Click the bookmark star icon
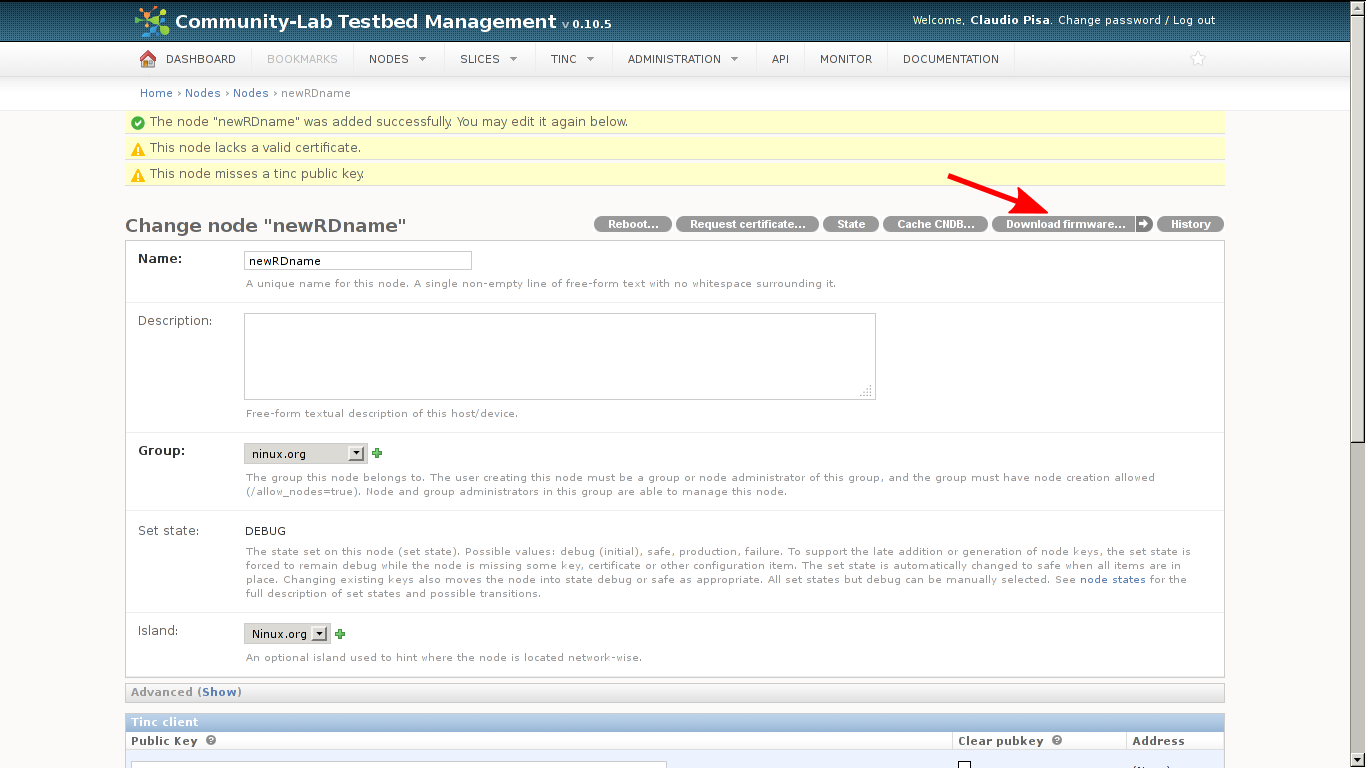Screen dimensions: 1366x768 [1198, 59]
